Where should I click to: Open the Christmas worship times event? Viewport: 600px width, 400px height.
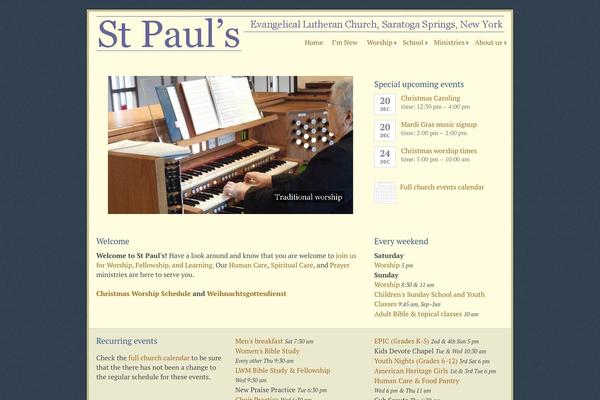[439, 151]
